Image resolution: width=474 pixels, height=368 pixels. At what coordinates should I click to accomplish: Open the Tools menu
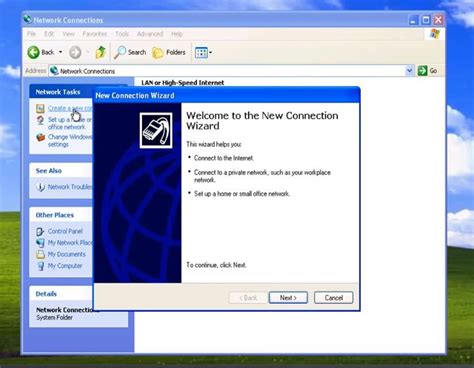click(x=122, y=34)
